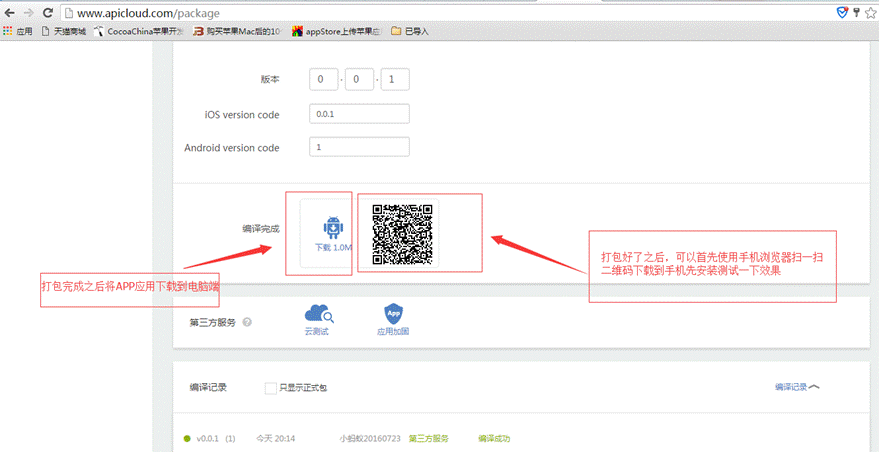Click the first version number box
This screenshot has height=452, width=879.
(323, 80)
